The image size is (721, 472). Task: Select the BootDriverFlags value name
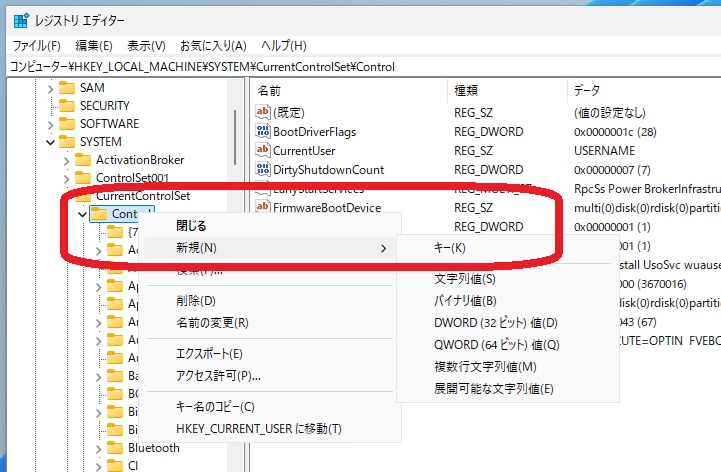[x=315, y=132]
